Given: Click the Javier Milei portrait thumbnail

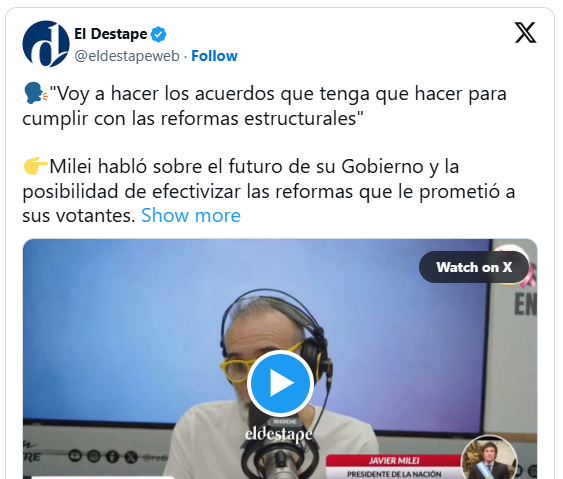Looking at the screenshot, I should 489,458.
